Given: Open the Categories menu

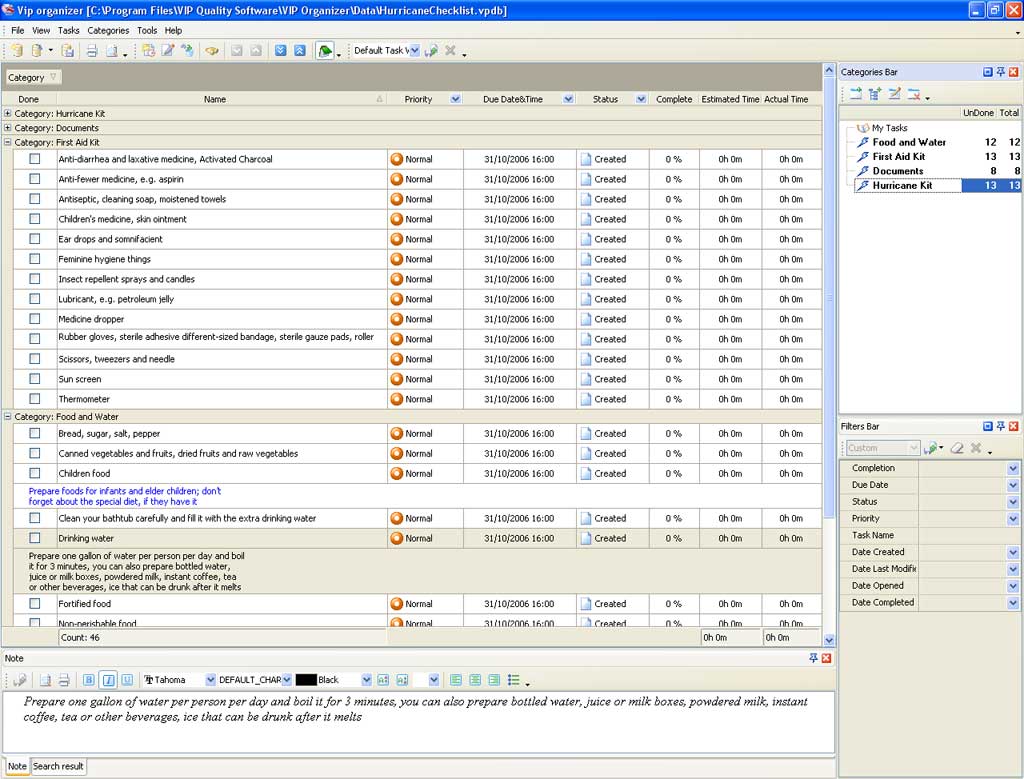Looking at the screenshot, I should click(x=108, y=31).
